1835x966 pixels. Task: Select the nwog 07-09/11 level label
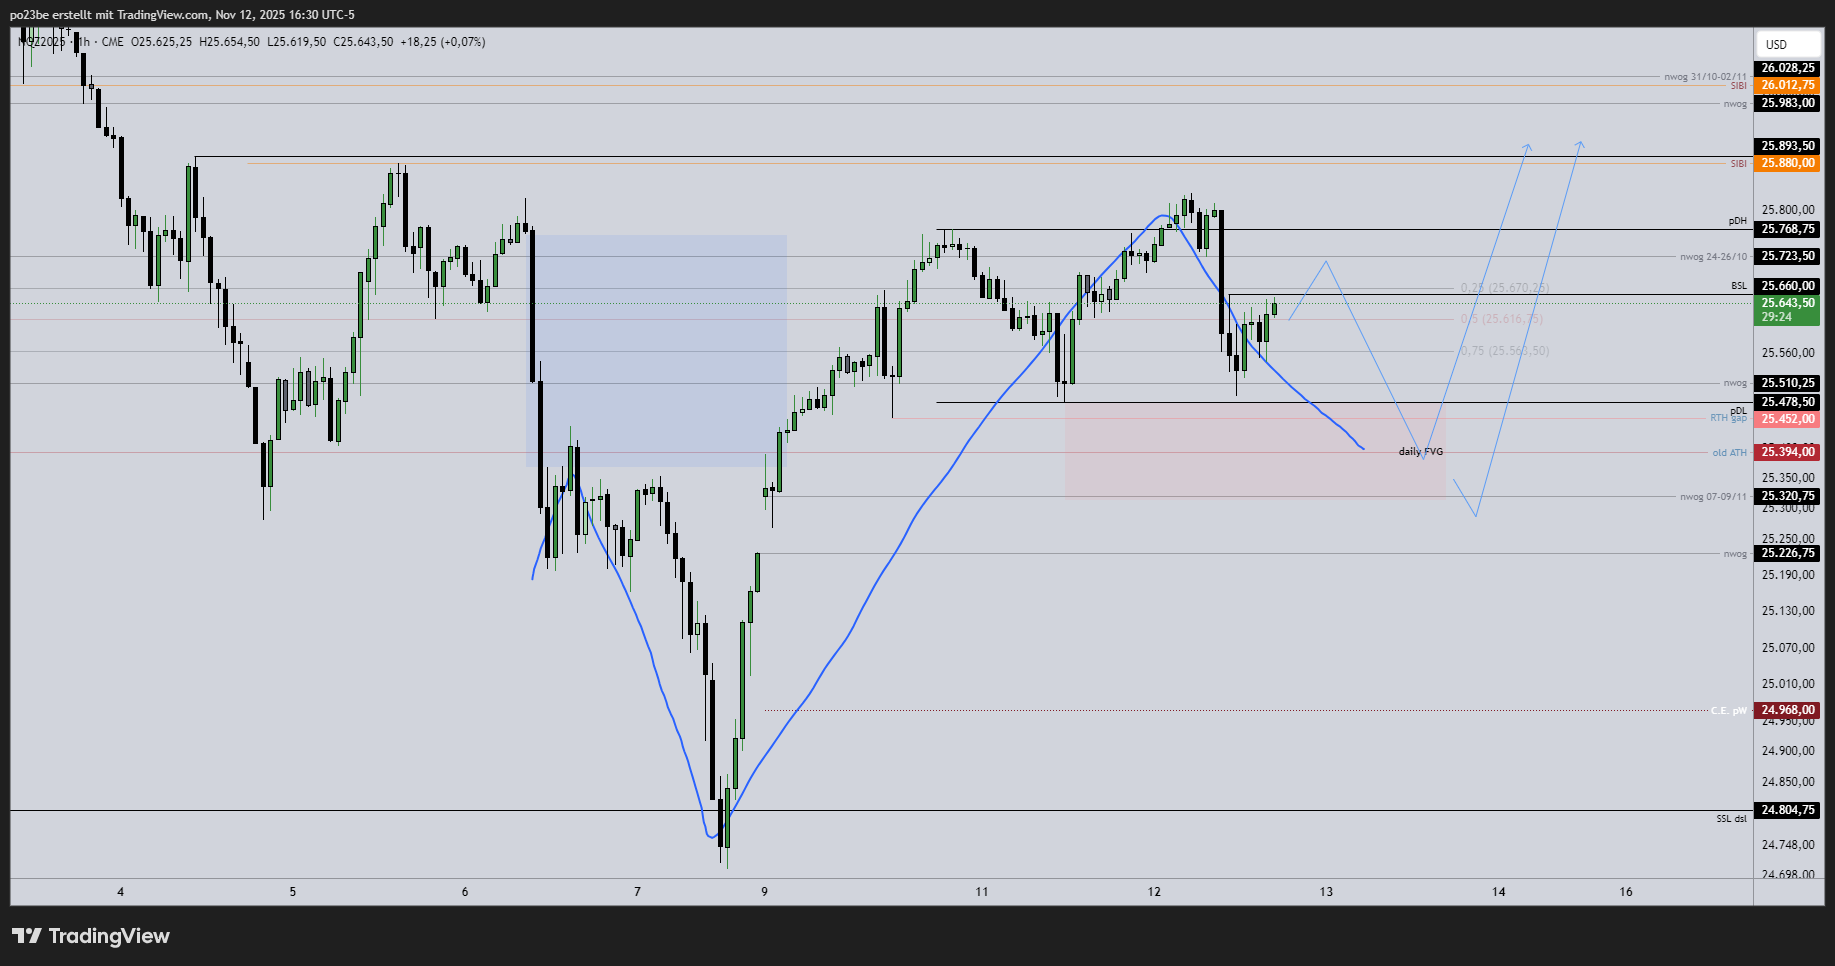pos(1713,497)
